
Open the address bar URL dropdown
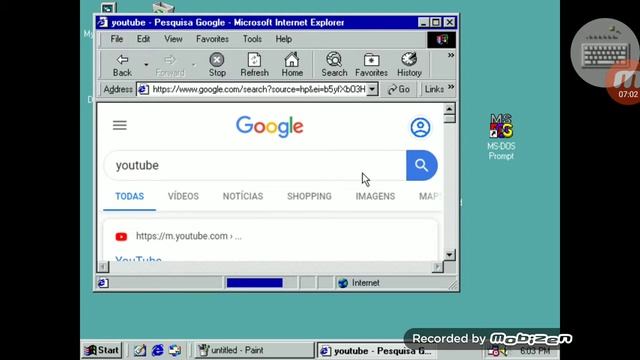pyautogui.click(x=372, y=89)
